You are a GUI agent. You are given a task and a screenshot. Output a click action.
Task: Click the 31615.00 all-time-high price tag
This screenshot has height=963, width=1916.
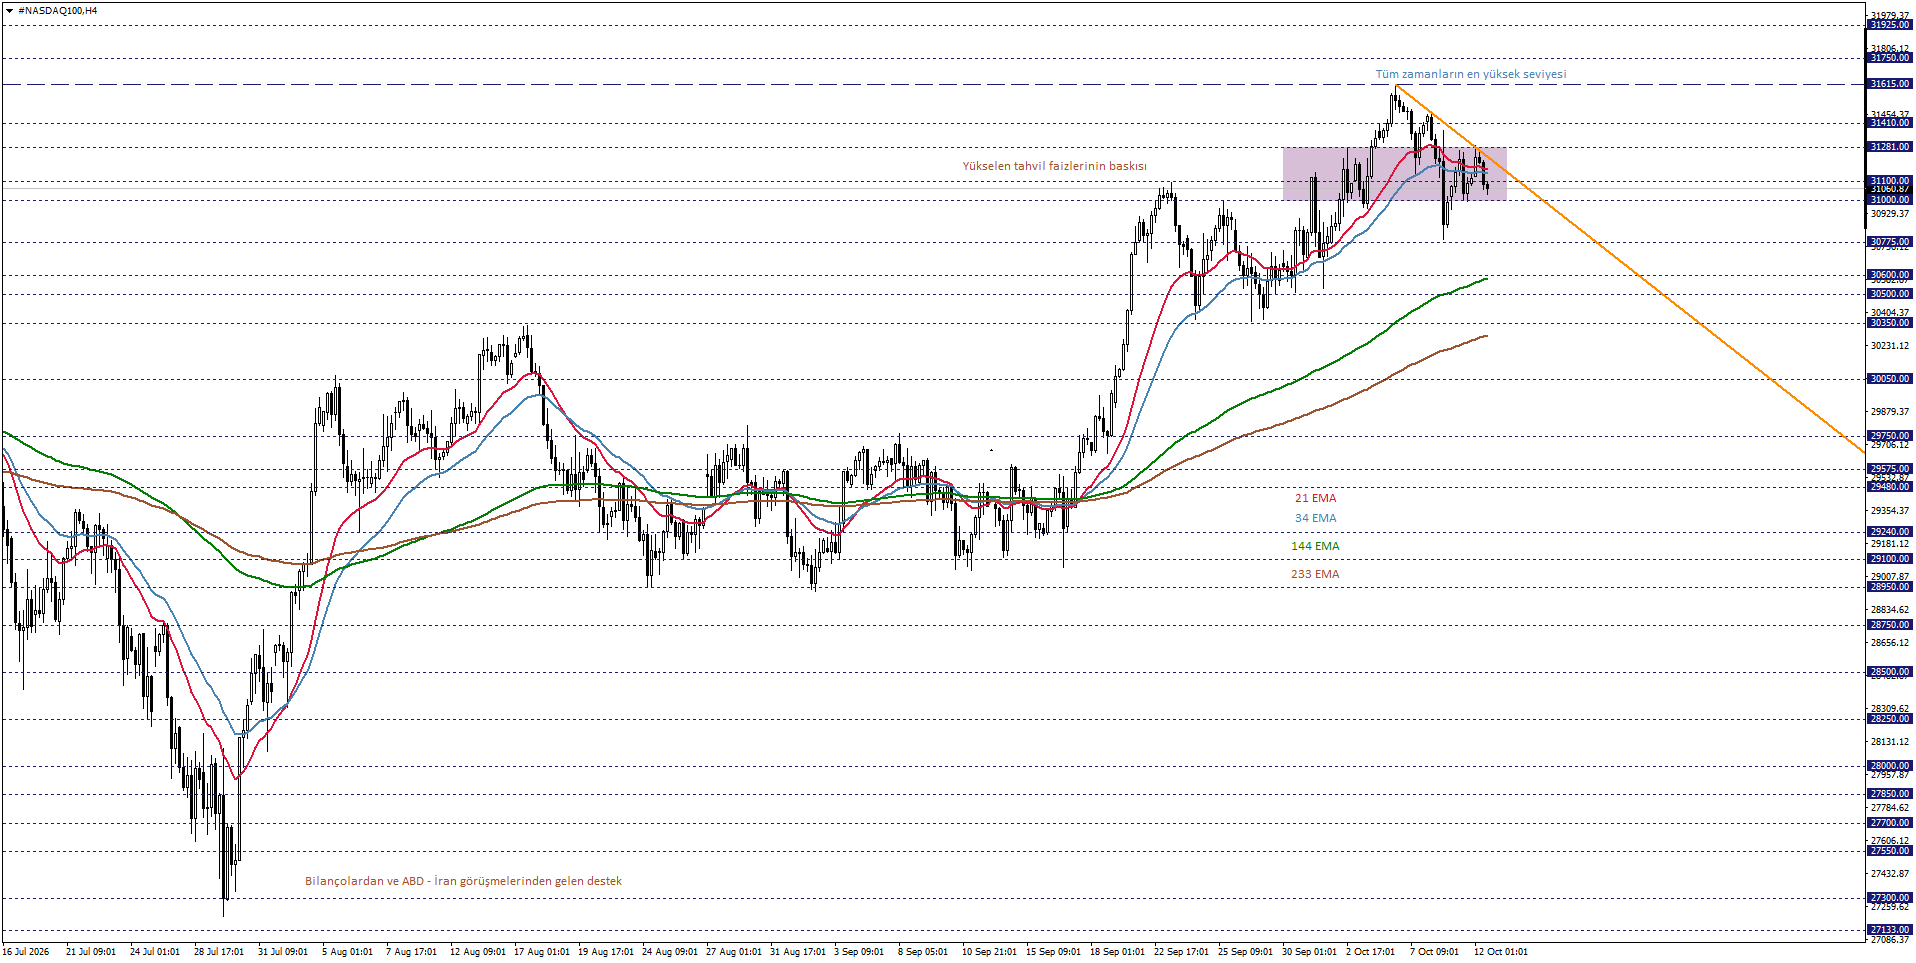point(1889,84)
